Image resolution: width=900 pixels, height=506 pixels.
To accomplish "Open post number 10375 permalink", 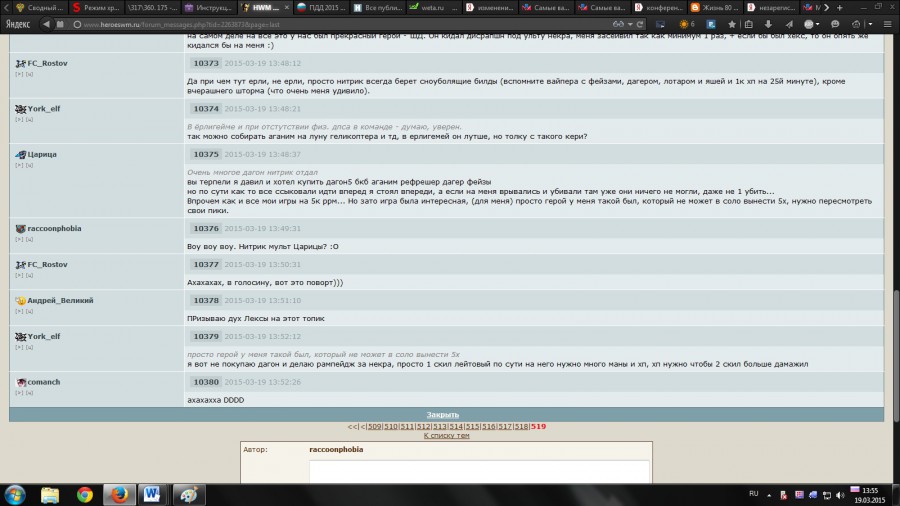I will point(206,154).
